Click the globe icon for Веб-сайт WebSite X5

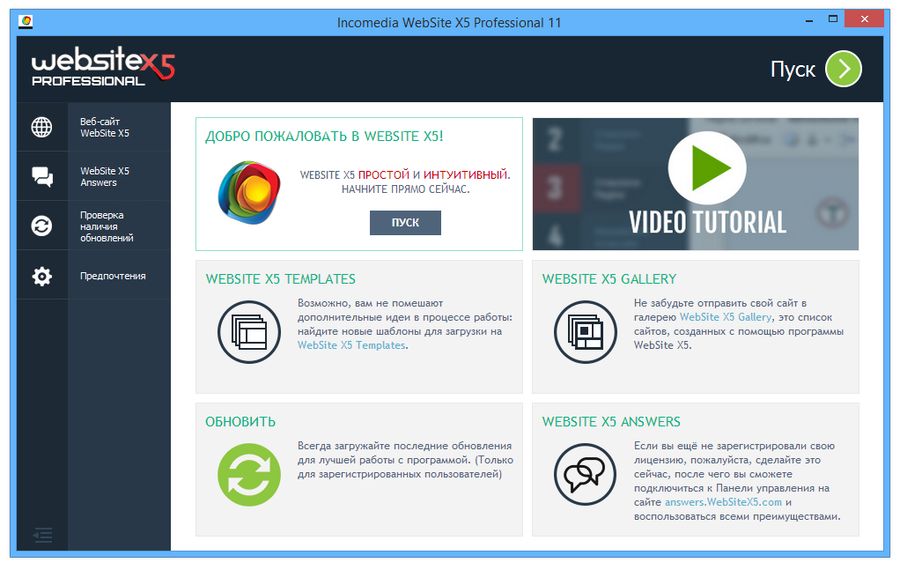[42, 127]
